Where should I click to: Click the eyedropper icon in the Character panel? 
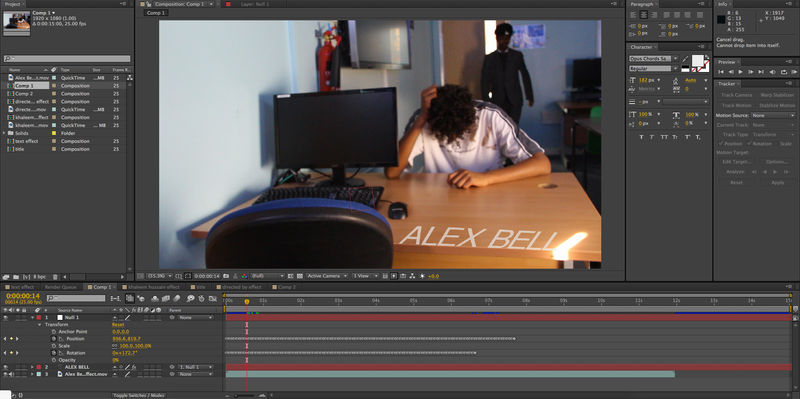[x=685, y=58]
